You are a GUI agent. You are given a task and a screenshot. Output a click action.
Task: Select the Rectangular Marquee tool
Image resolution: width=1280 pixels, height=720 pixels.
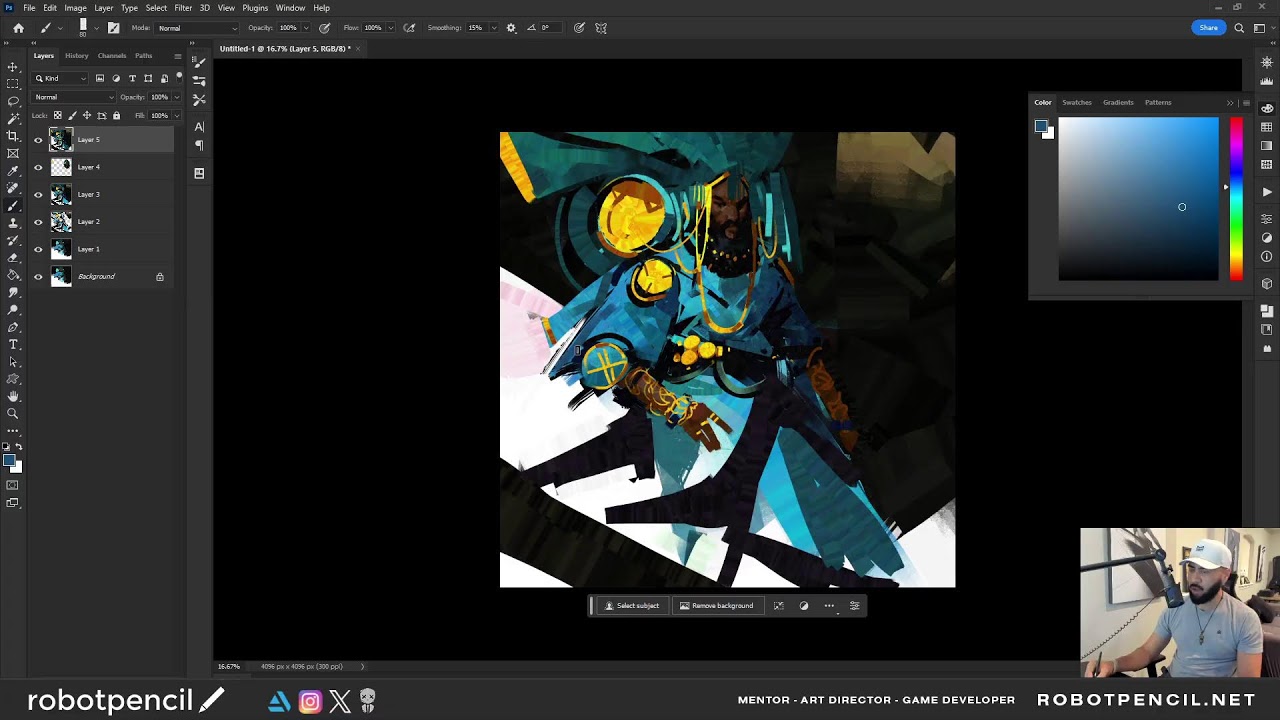pos(13,84)
